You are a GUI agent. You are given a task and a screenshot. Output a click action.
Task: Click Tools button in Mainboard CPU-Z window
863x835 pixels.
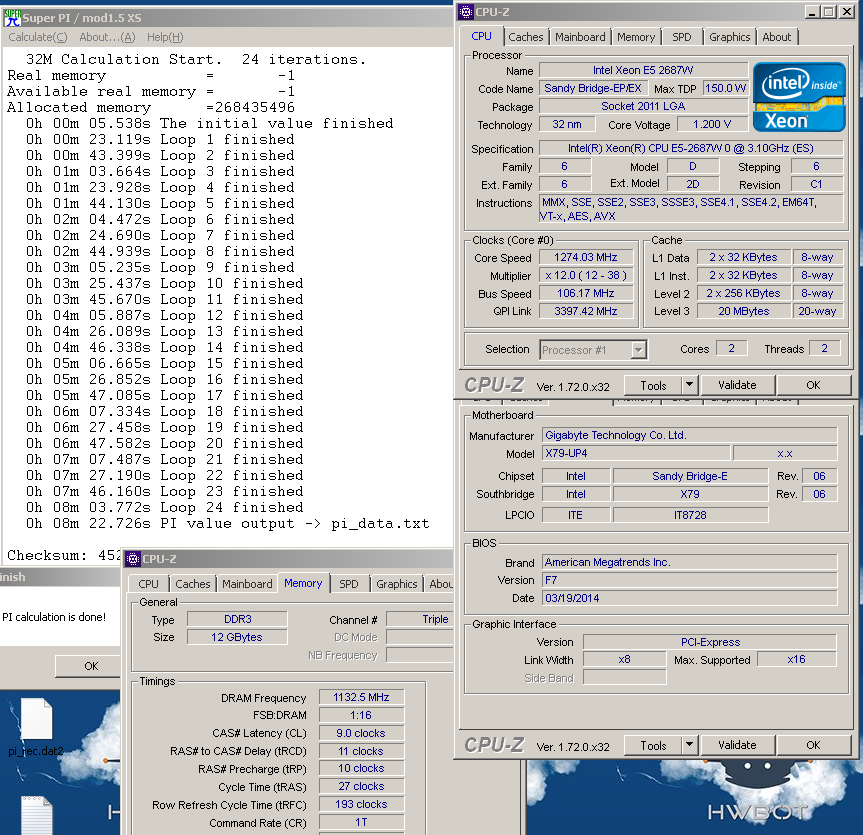[653, 745]
